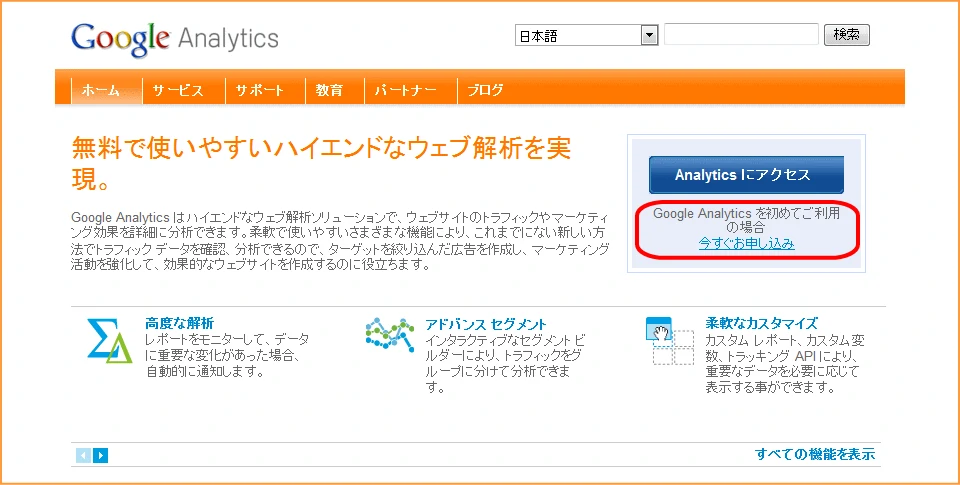Click the next feature arrow icon

(100, 456)
